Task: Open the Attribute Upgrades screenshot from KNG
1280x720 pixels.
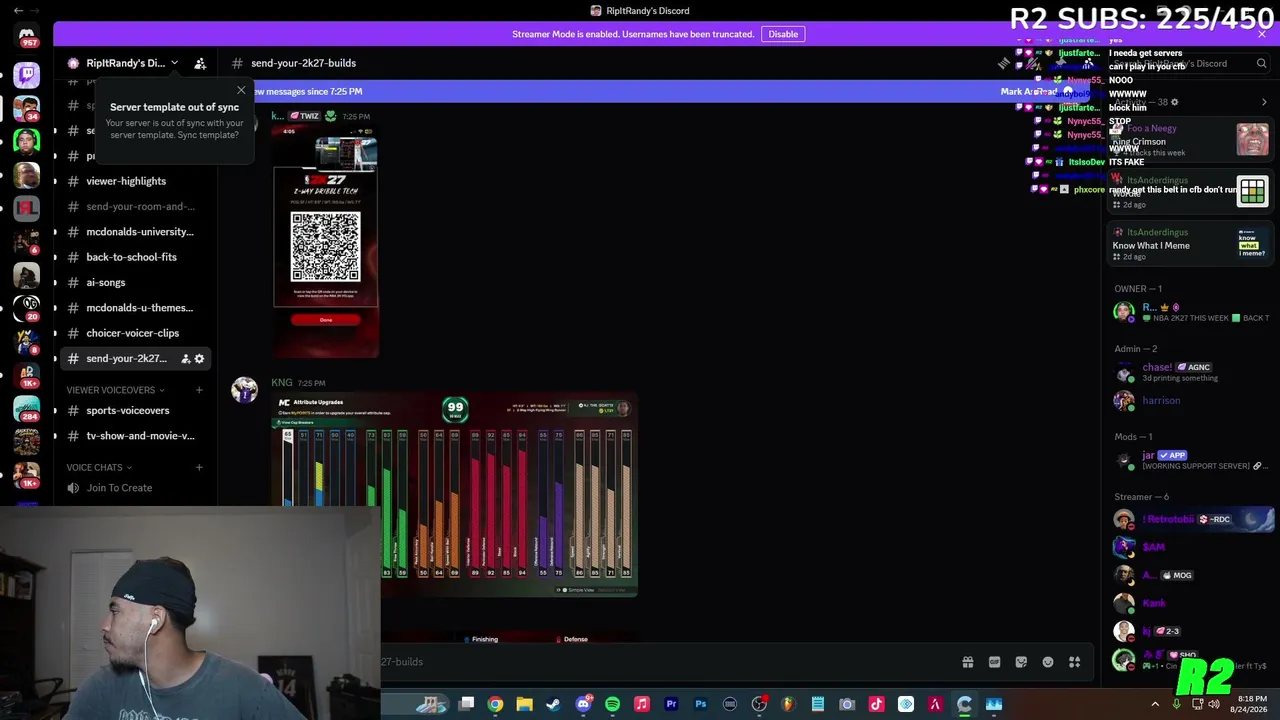Action: (x=455, y=496)
